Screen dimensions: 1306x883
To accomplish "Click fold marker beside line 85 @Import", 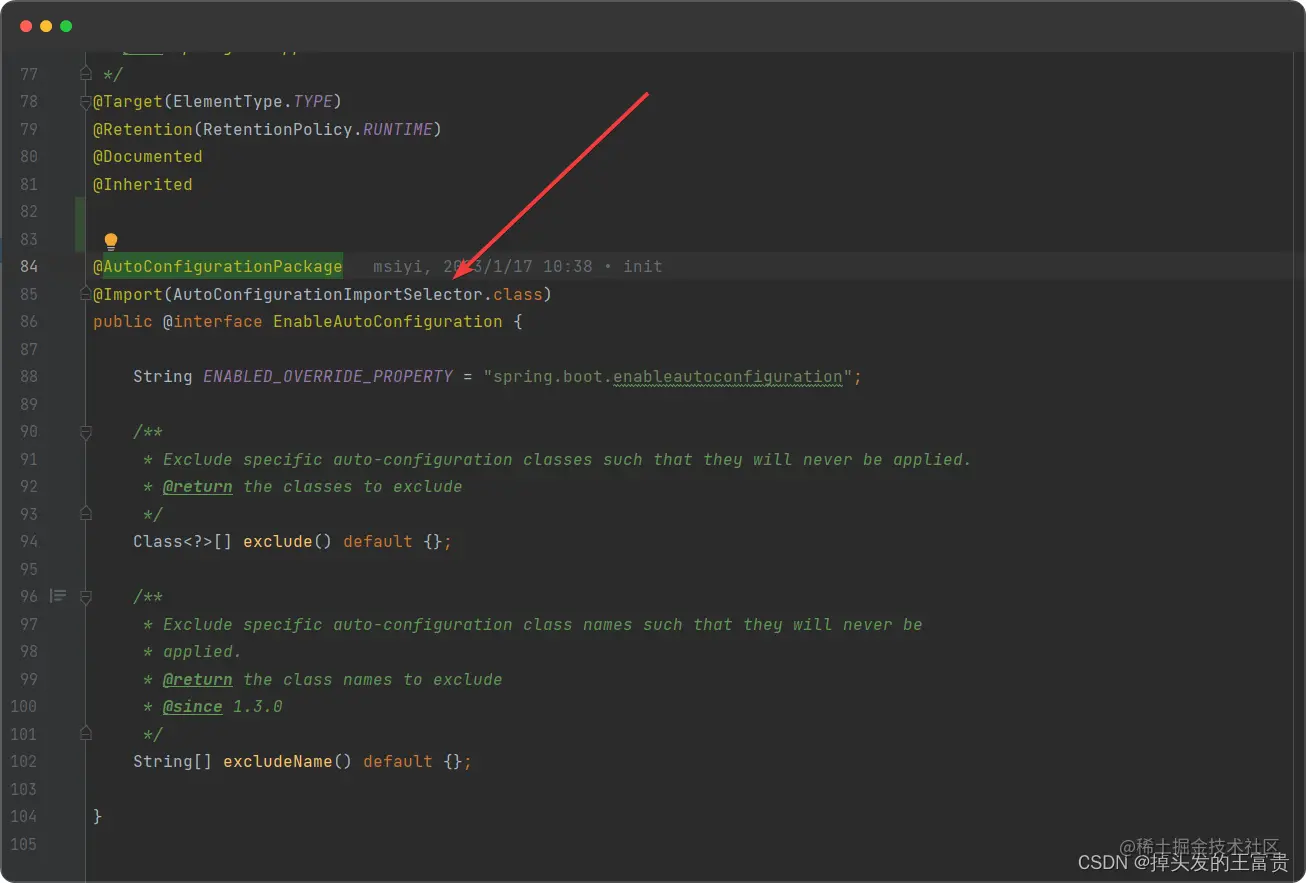I will [86, 294].
